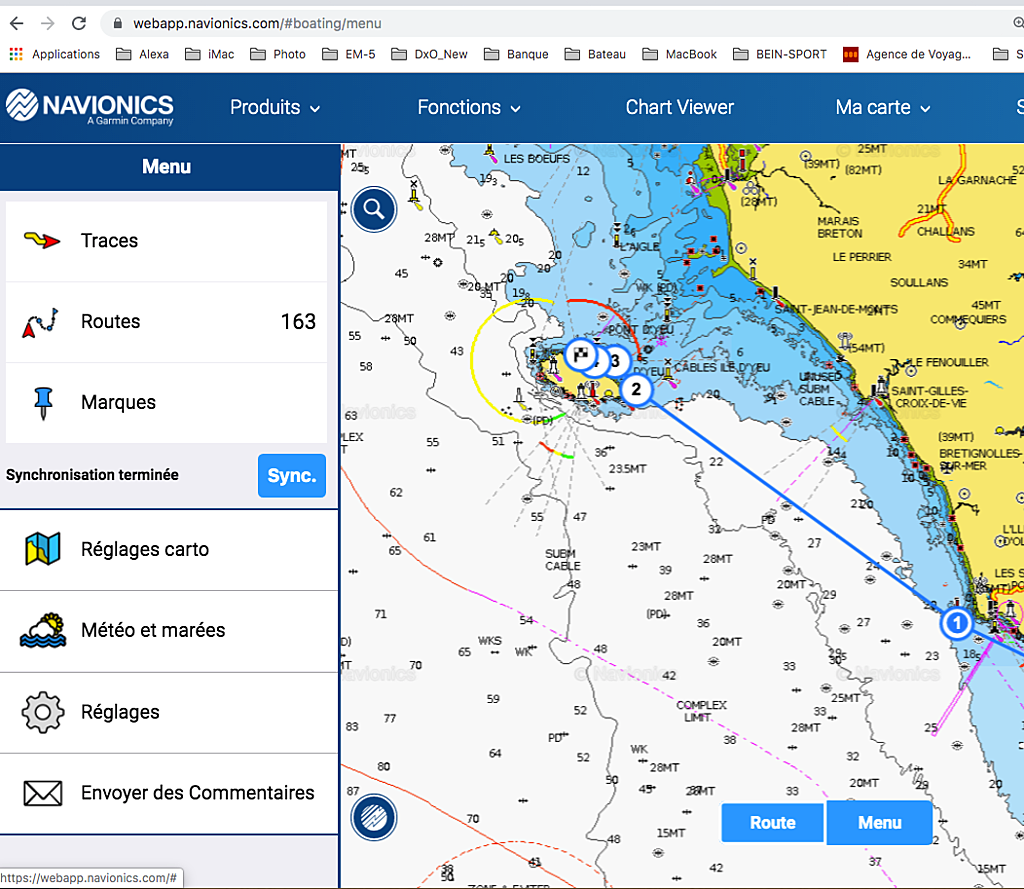Image resolution: width=1024 pixels, height=889 pixels.
Task: Reload the page with the refresh icon
Action: coord(79,24)
